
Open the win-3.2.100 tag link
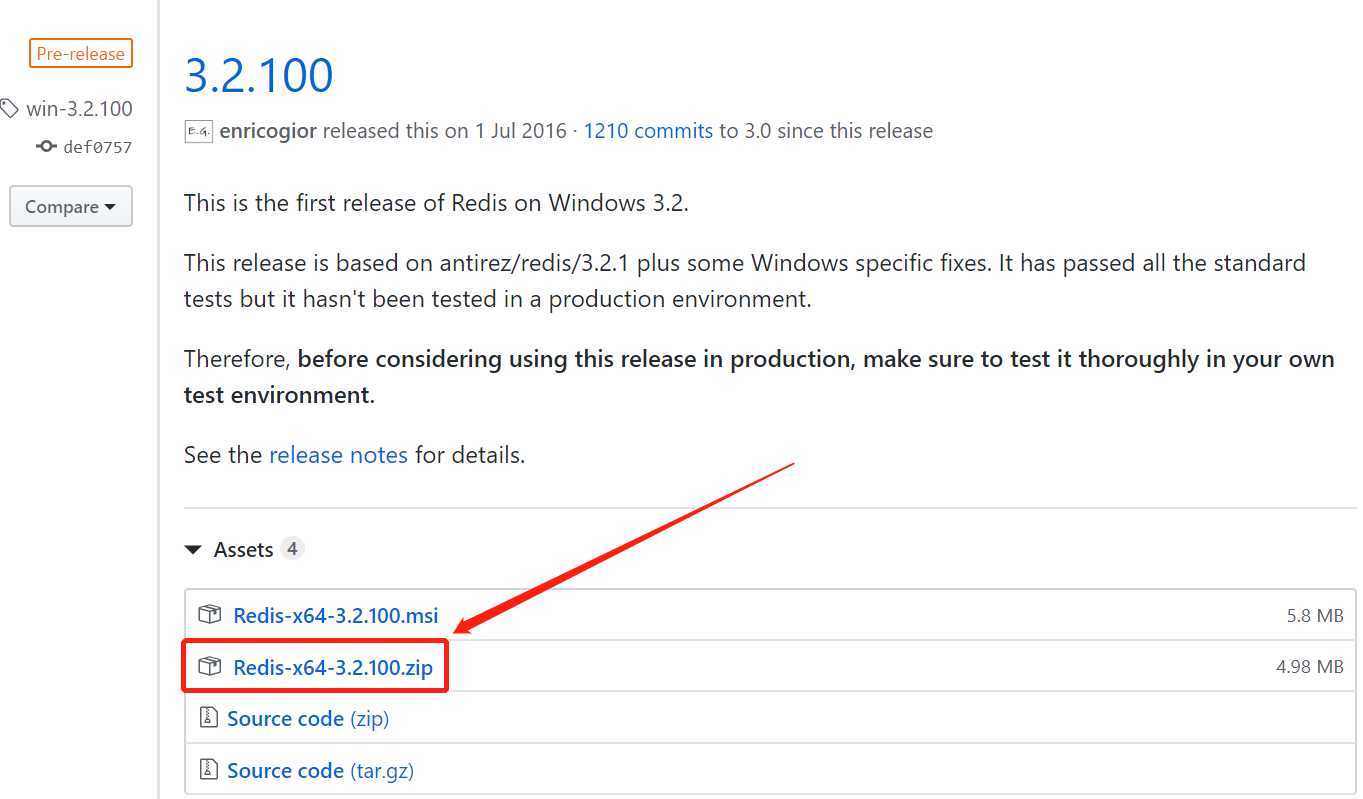tap(79, 108)
